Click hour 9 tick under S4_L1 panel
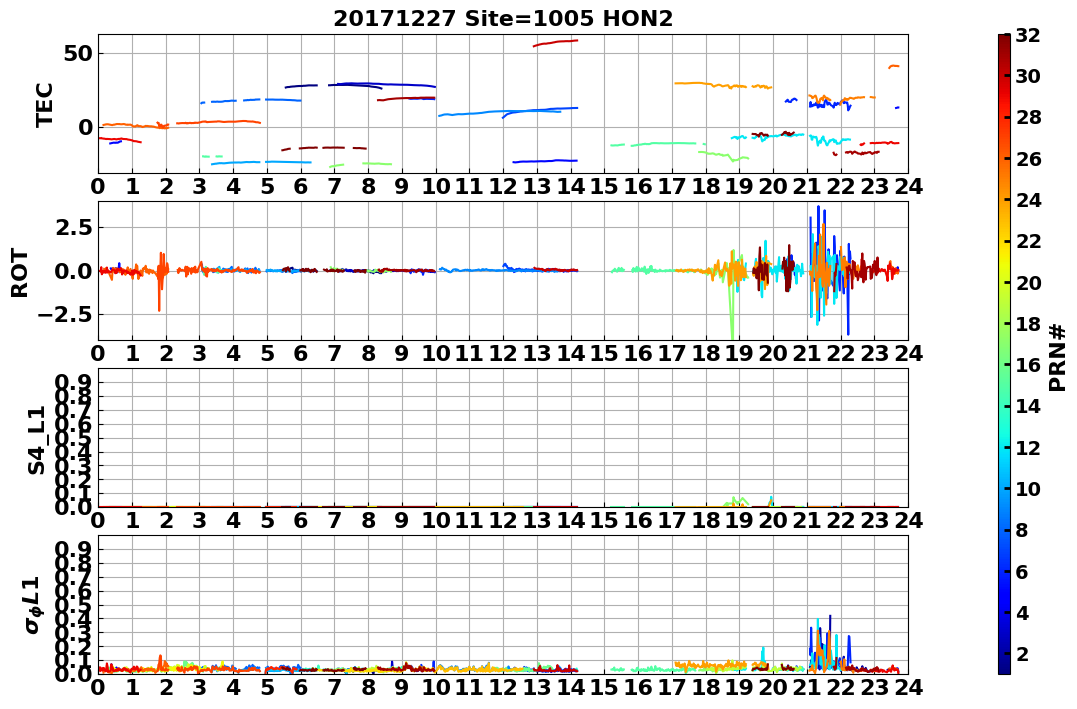 click(402, 520)
